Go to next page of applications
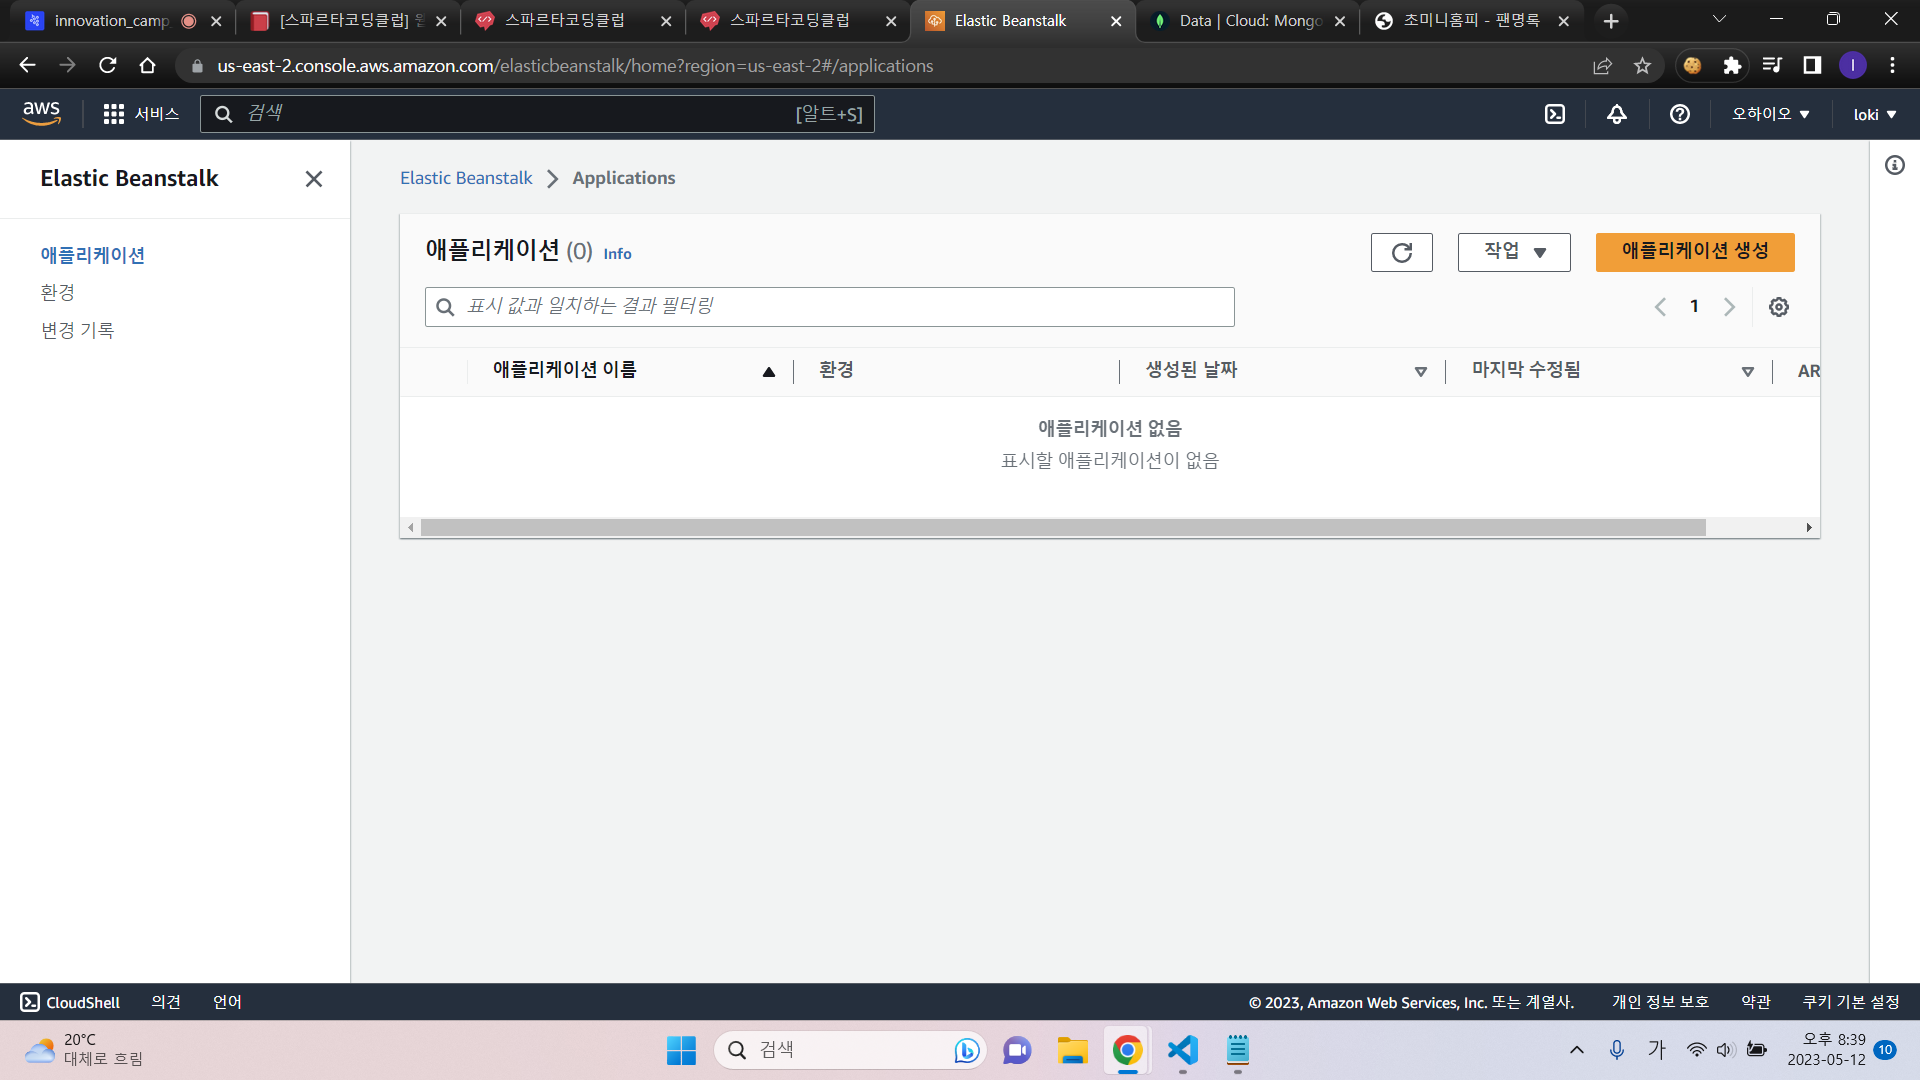1920x1080 pixels. click(x=1729, y=307)
